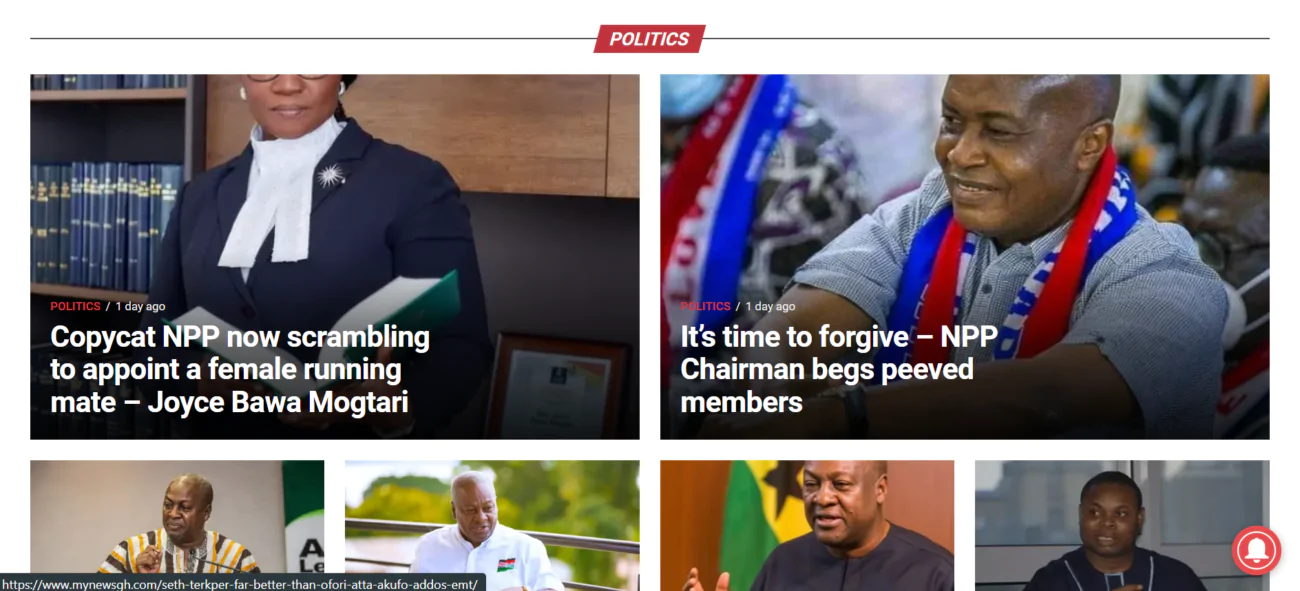Image resolution: width=1300 pixels, height=591 pixels.
Task: Open the POLITICS section header badge
Action: (650, 39)
